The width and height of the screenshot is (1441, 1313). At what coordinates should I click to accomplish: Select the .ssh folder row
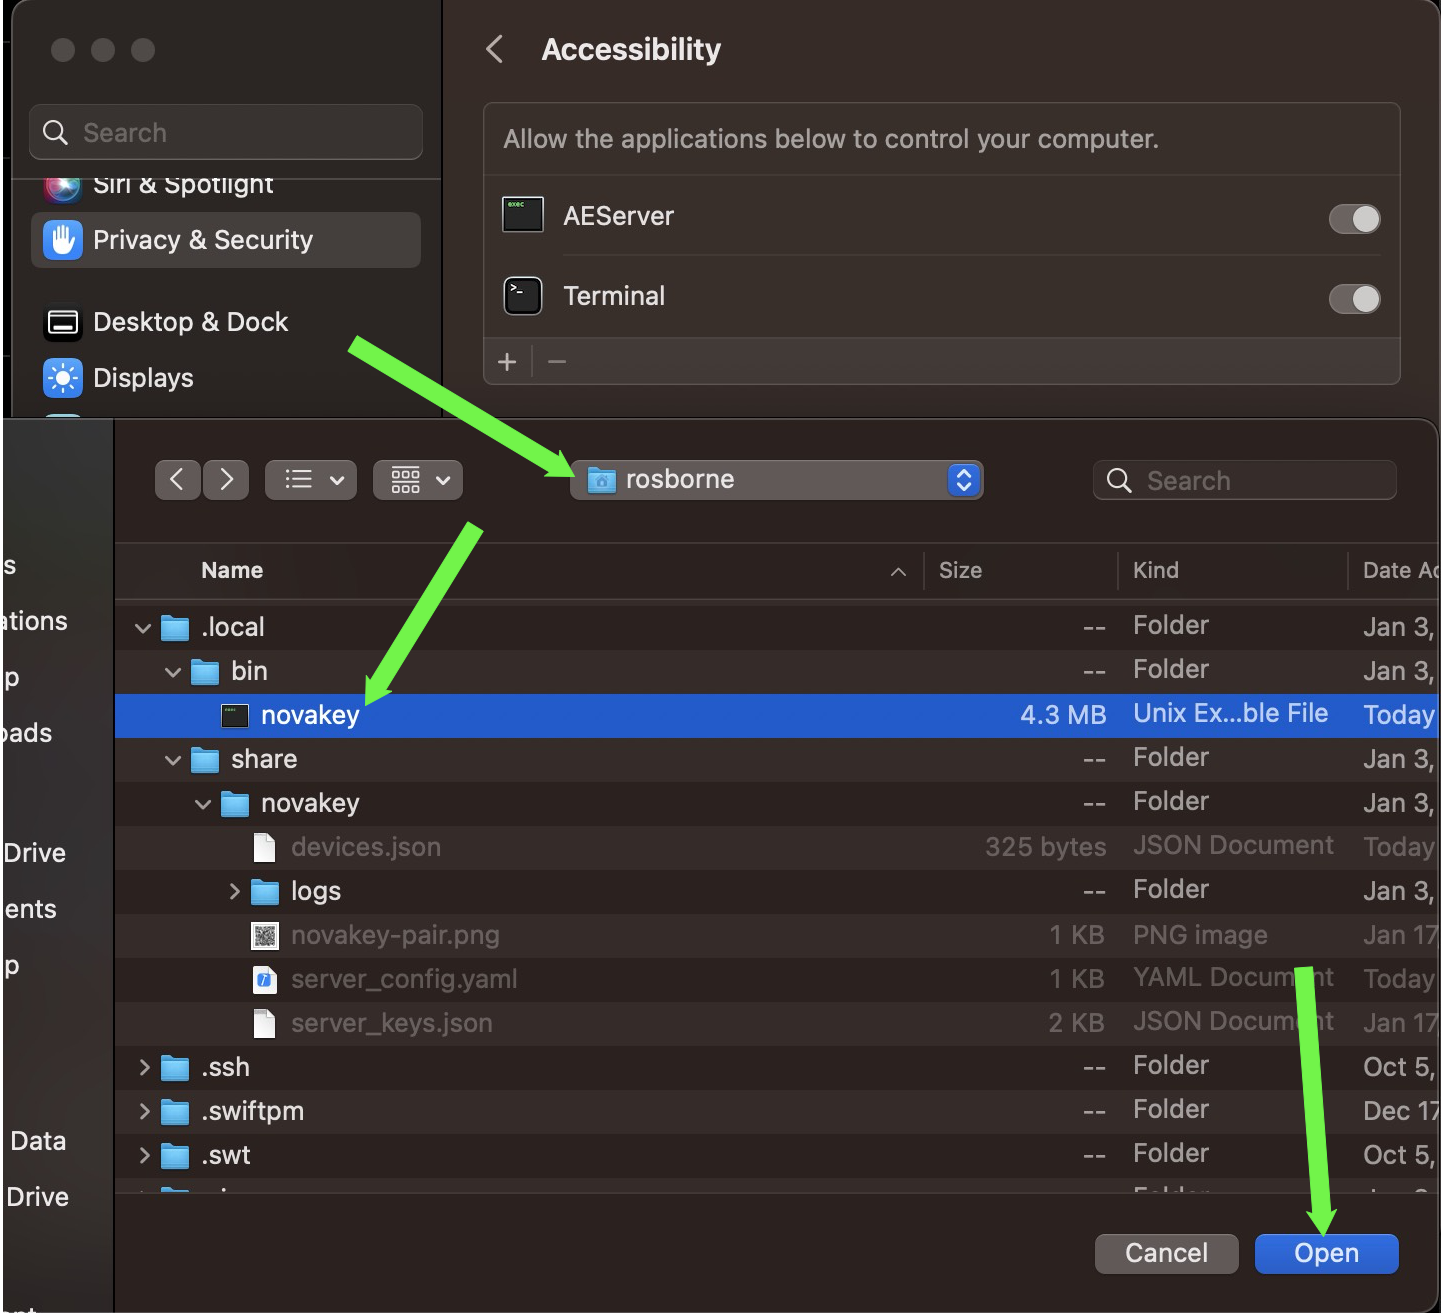point(777,1067)
